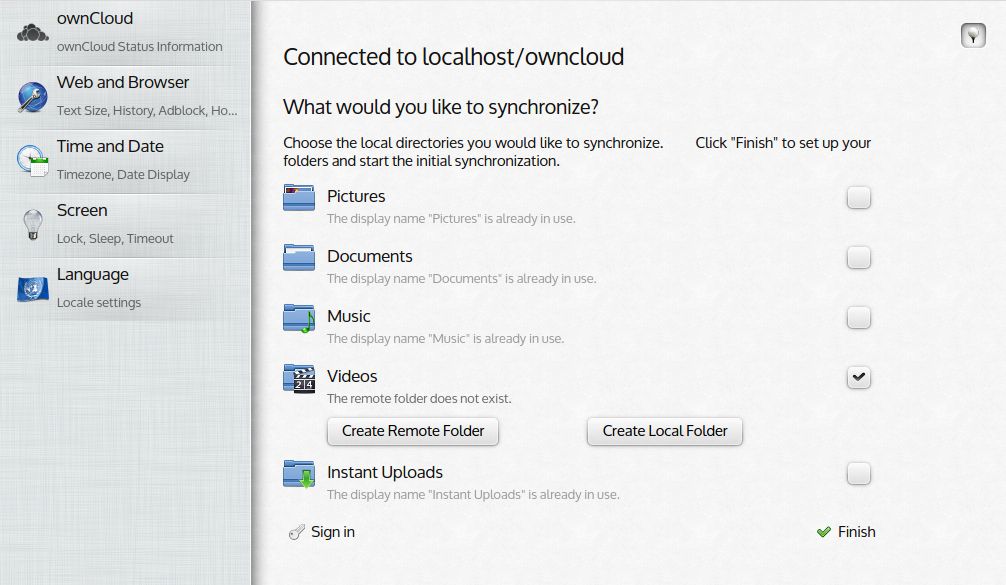Click the Create Remote Folder button
The width and height of the screenshot is (1006, 585).
click(x=413, y=431)
